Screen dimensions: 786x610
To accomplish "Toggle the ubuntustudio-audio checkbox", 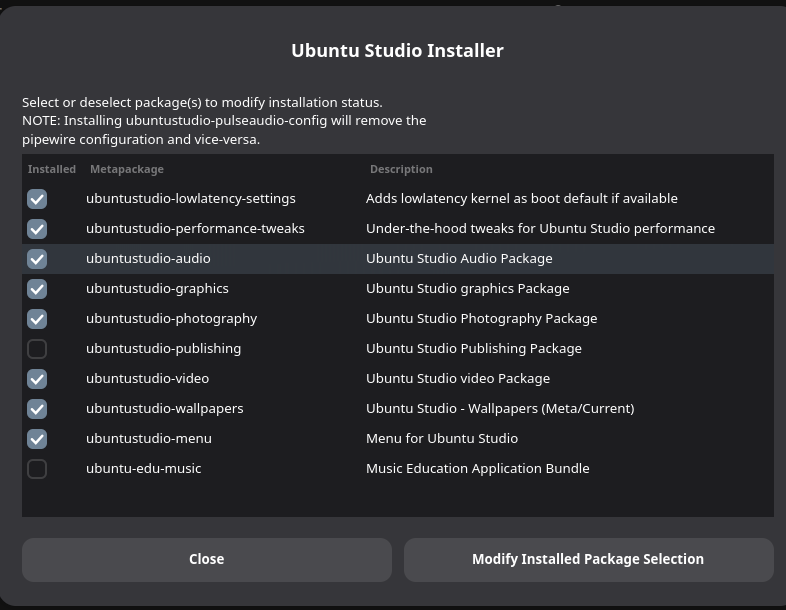I will [37, 259].
